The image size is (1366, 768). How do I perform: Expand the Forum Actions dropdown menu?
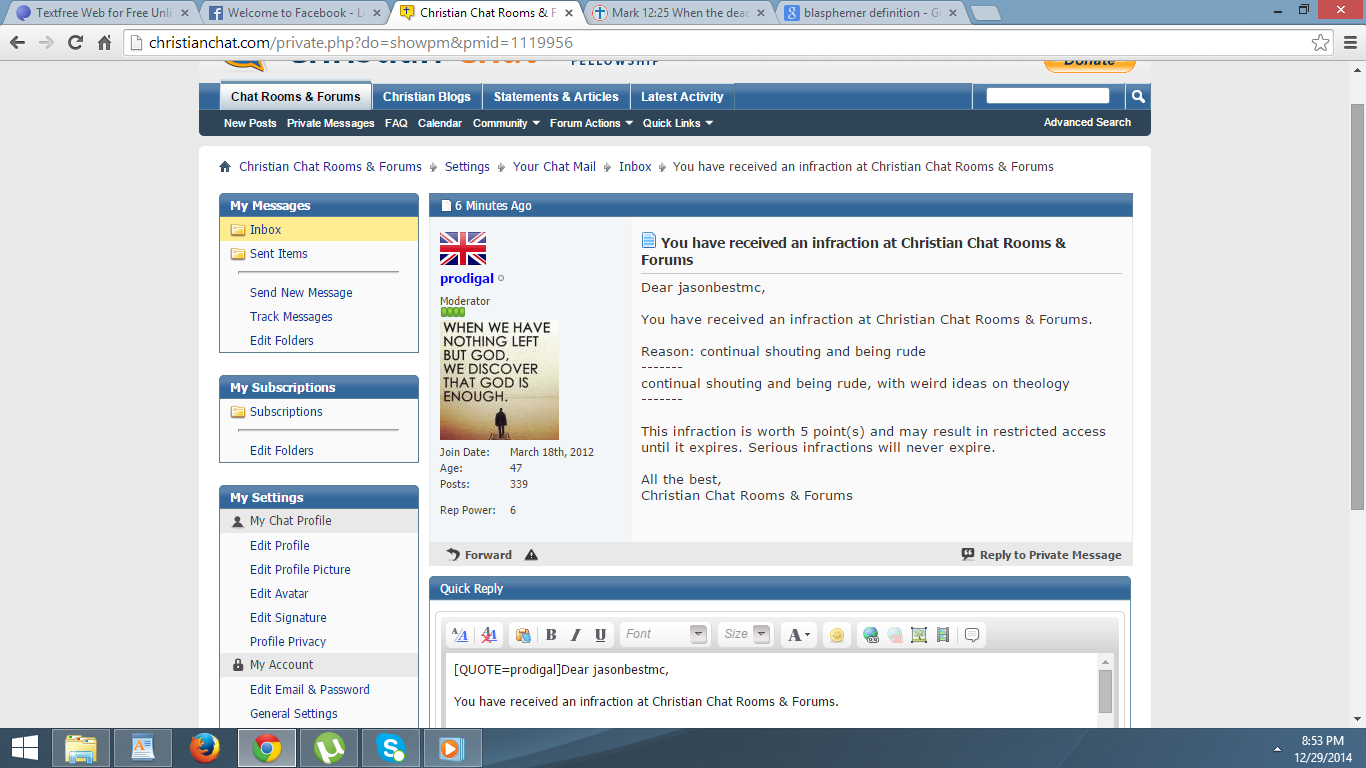click(x=591, y=123)
